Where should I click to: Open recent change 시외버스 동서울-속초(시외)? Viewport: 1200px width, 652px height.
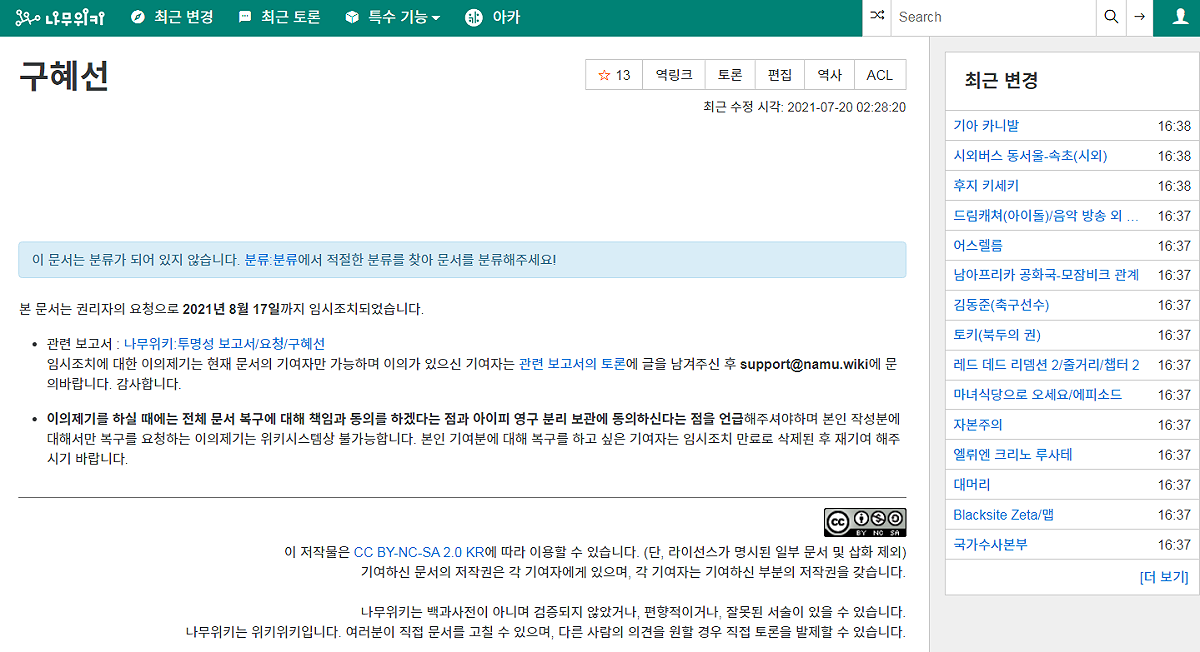point(1030,156)
